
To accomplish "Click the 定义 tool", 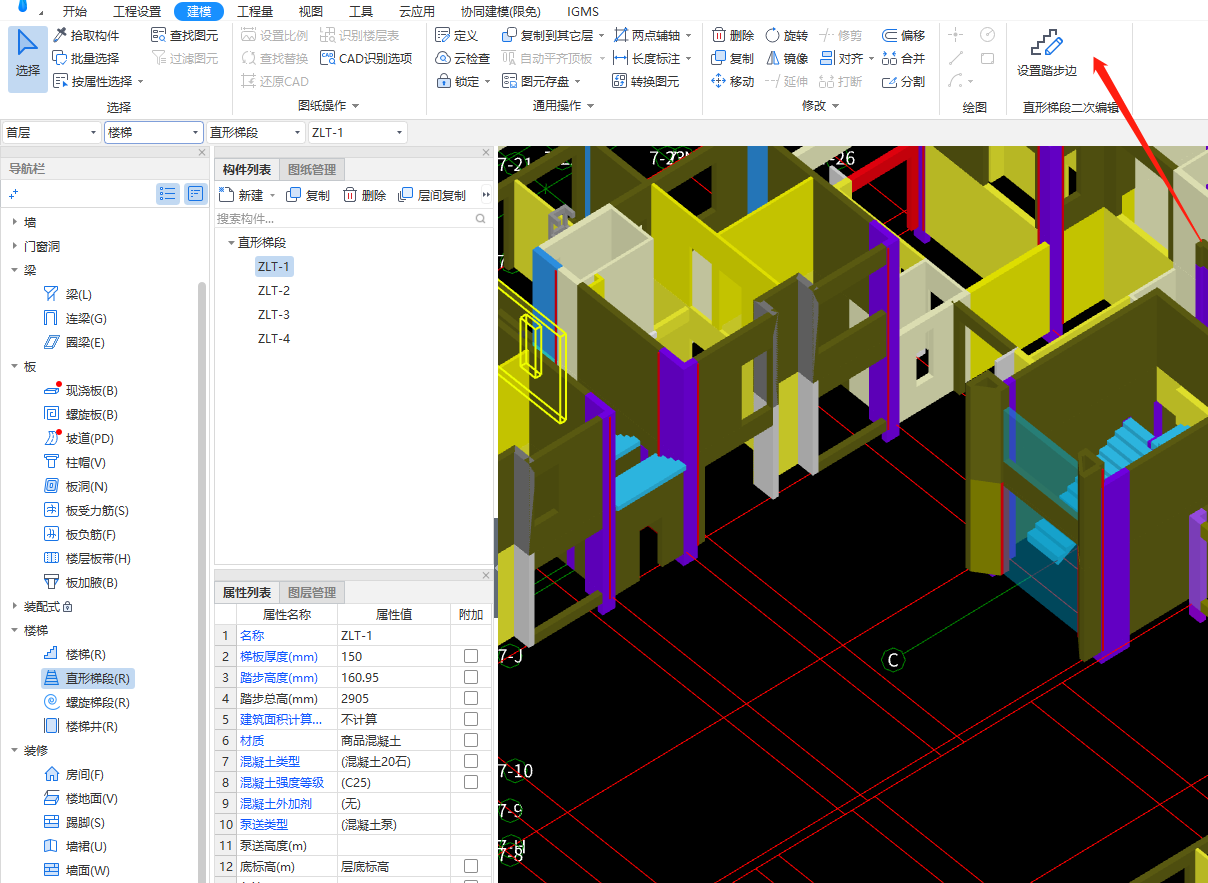I will 457,35.
